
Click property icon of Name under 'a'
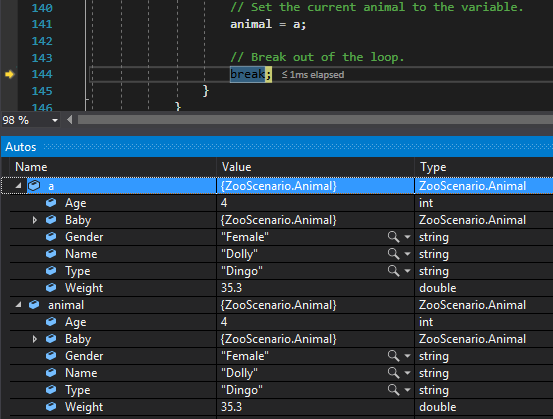pyautogui.click(x=51, y=254)
